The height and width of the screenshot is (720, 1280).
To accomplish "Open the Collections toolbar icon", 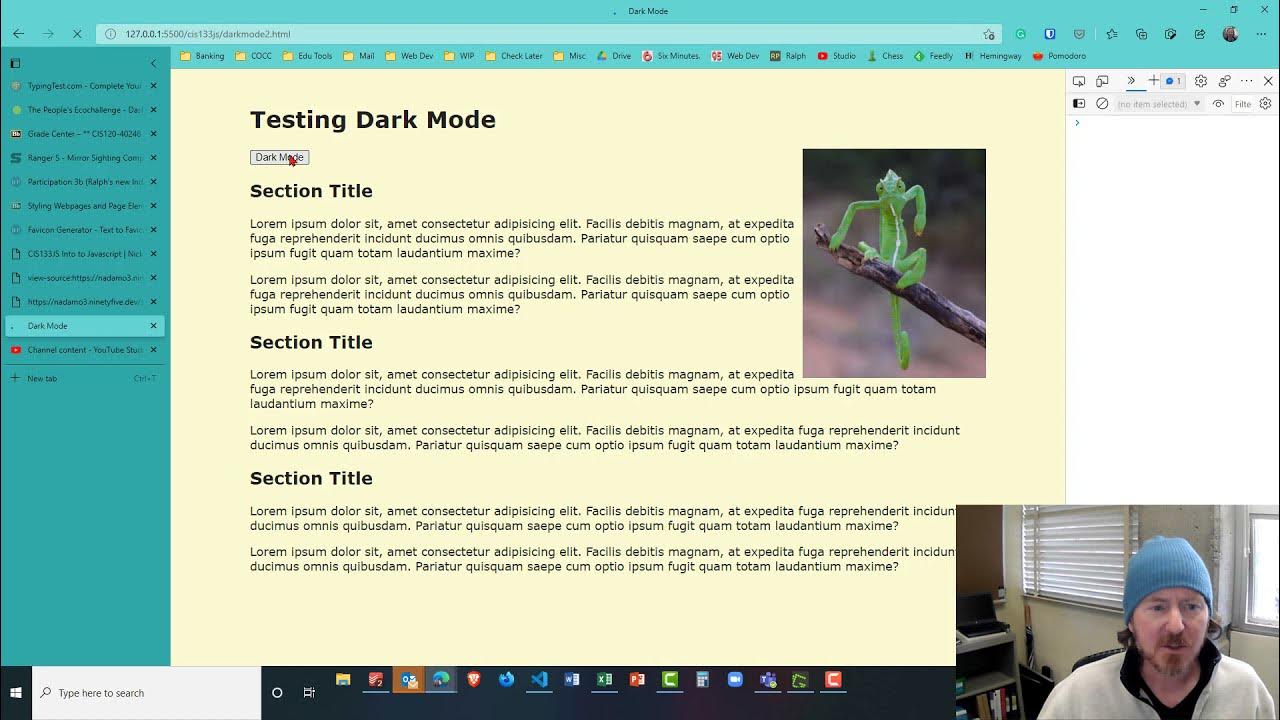I will 1141,34.
